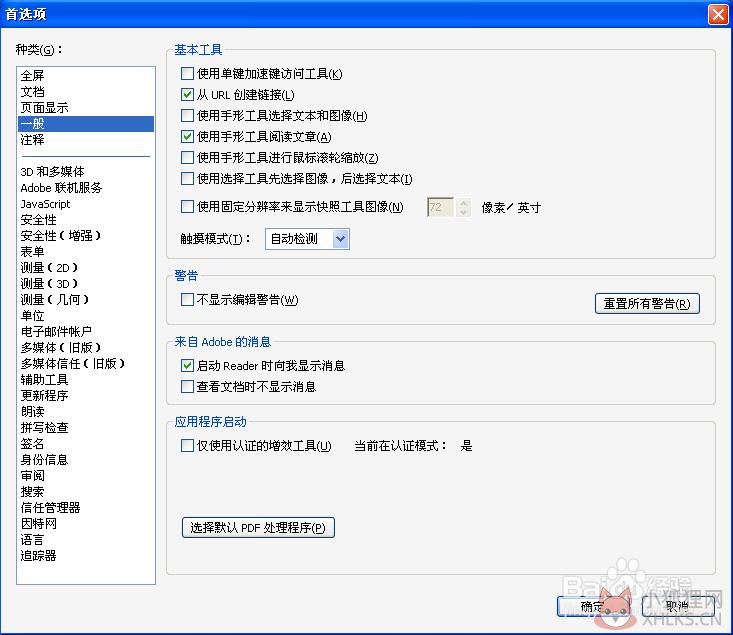Uncheck 使用手形工具阅读文章 option
Screen dimensions: 733x635
[x=187, y=137]
